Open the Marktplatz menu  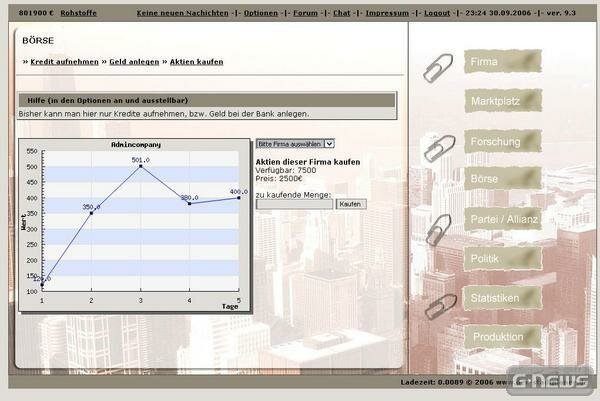tap(503, 101)
